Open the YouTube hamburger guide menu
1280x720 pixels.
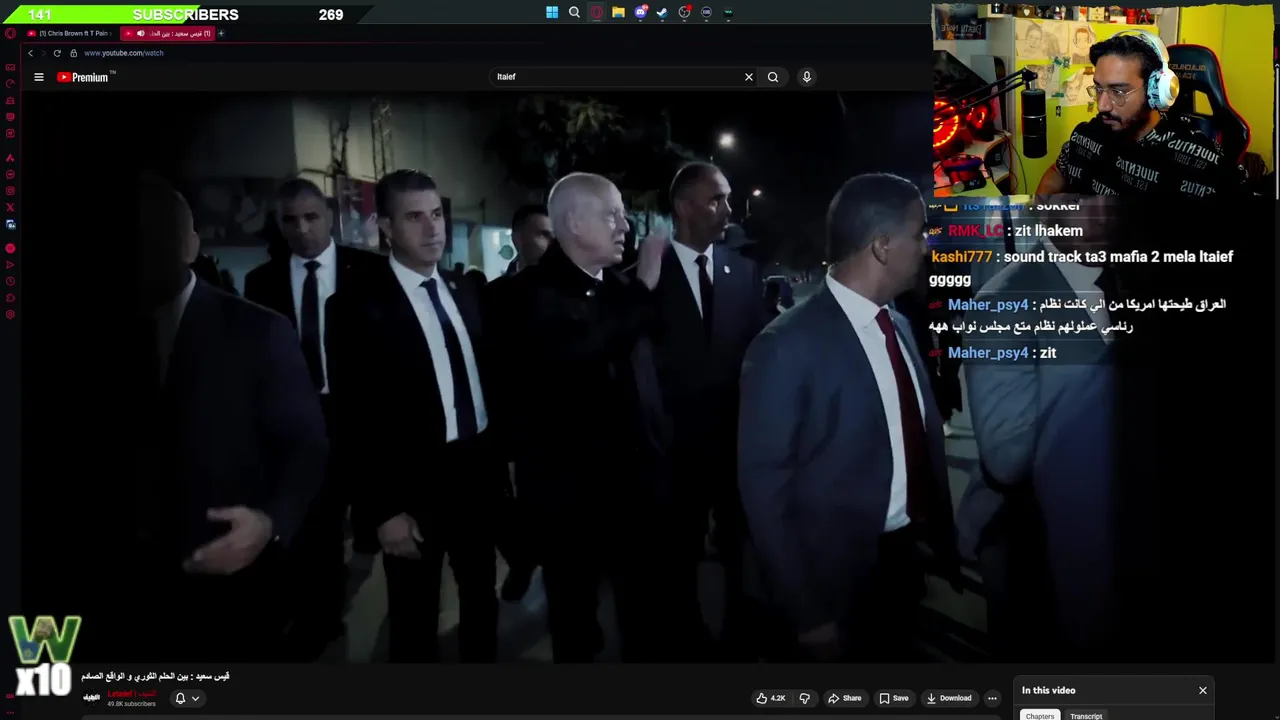pos(39,77)
